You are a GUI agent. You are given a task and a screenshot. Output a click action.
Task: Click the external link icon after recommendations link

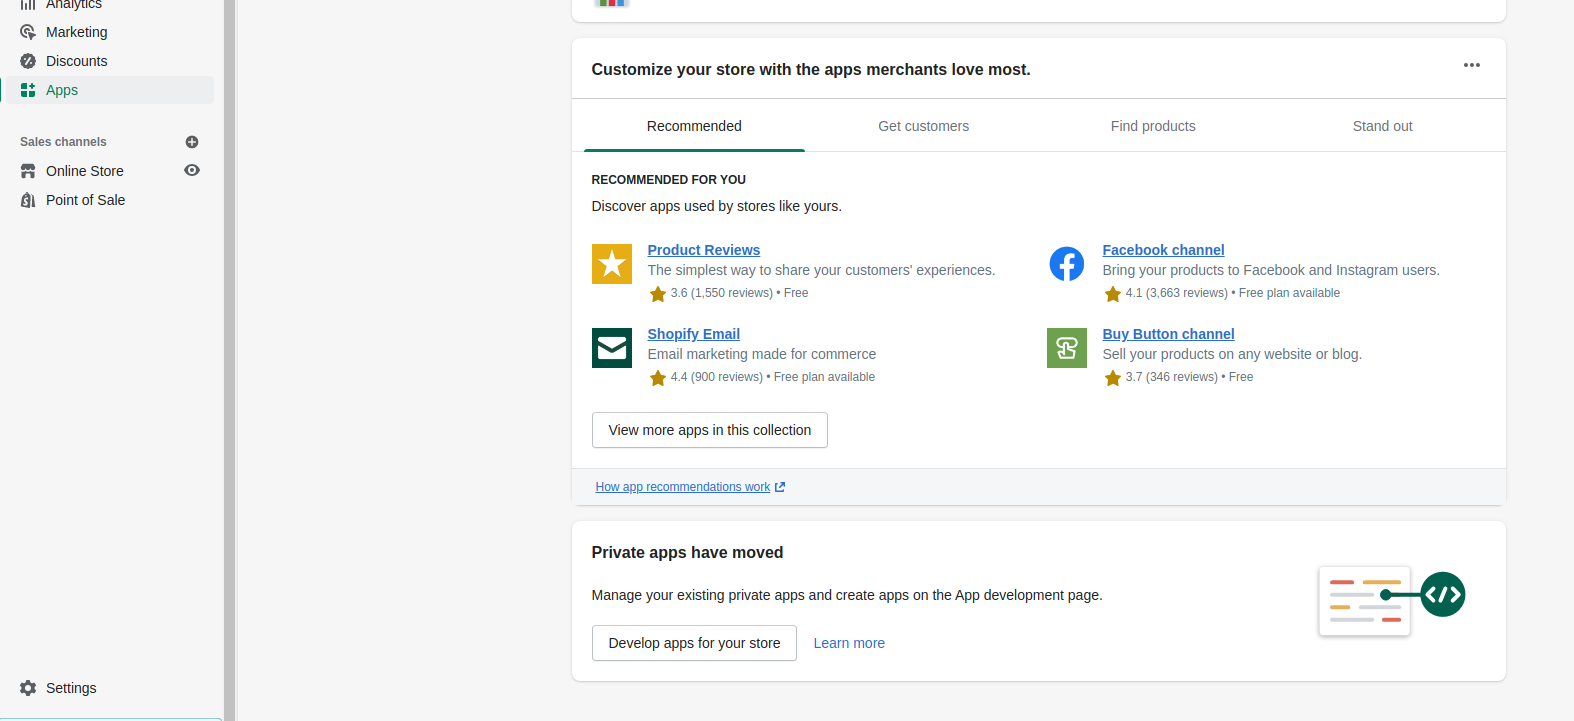[x=780, y=487]
